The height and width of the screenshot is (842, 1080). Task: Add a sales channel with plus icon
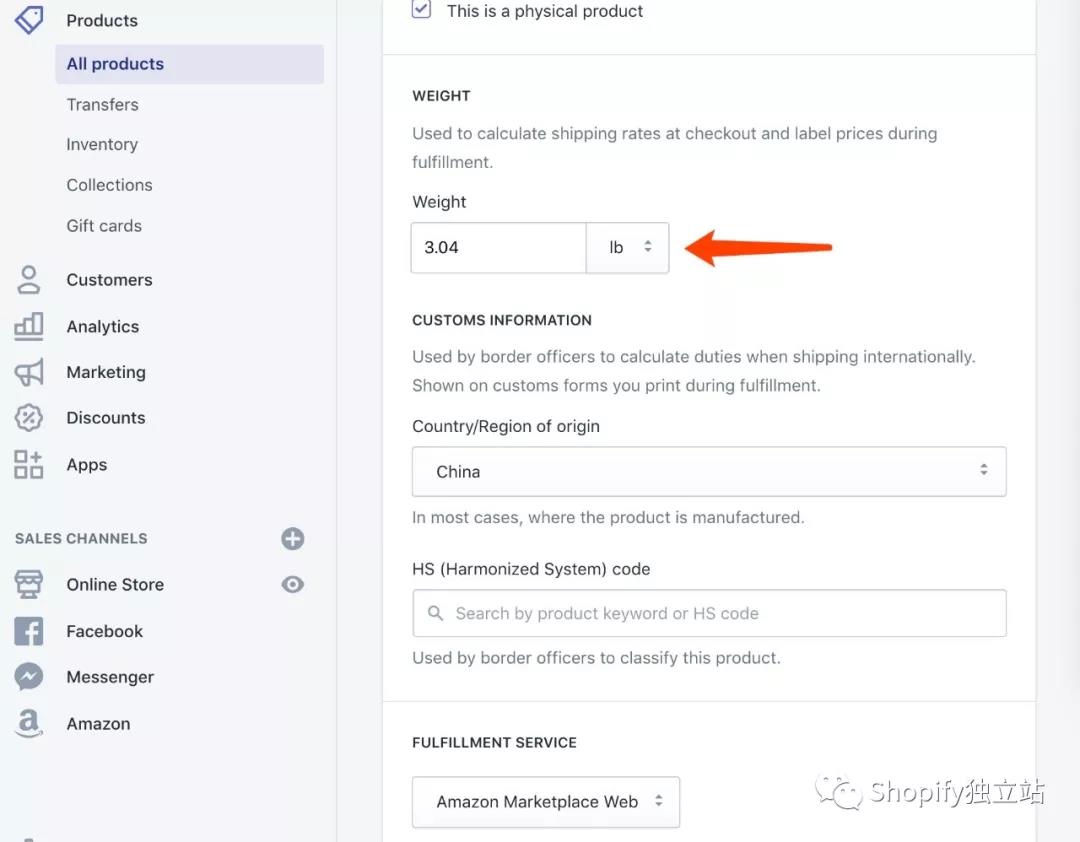[292, 539]
